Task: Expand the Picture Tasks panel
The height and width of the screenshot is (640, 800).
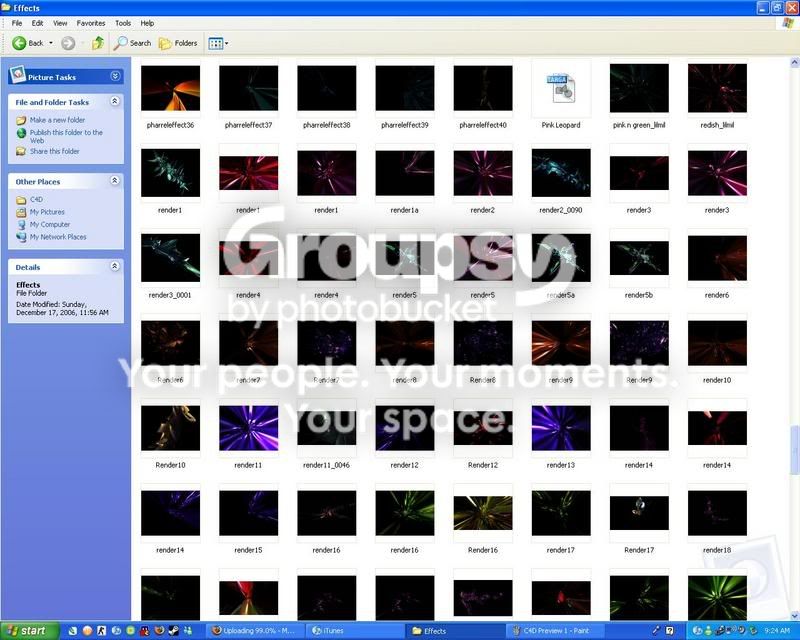Action: click(115, 77)
